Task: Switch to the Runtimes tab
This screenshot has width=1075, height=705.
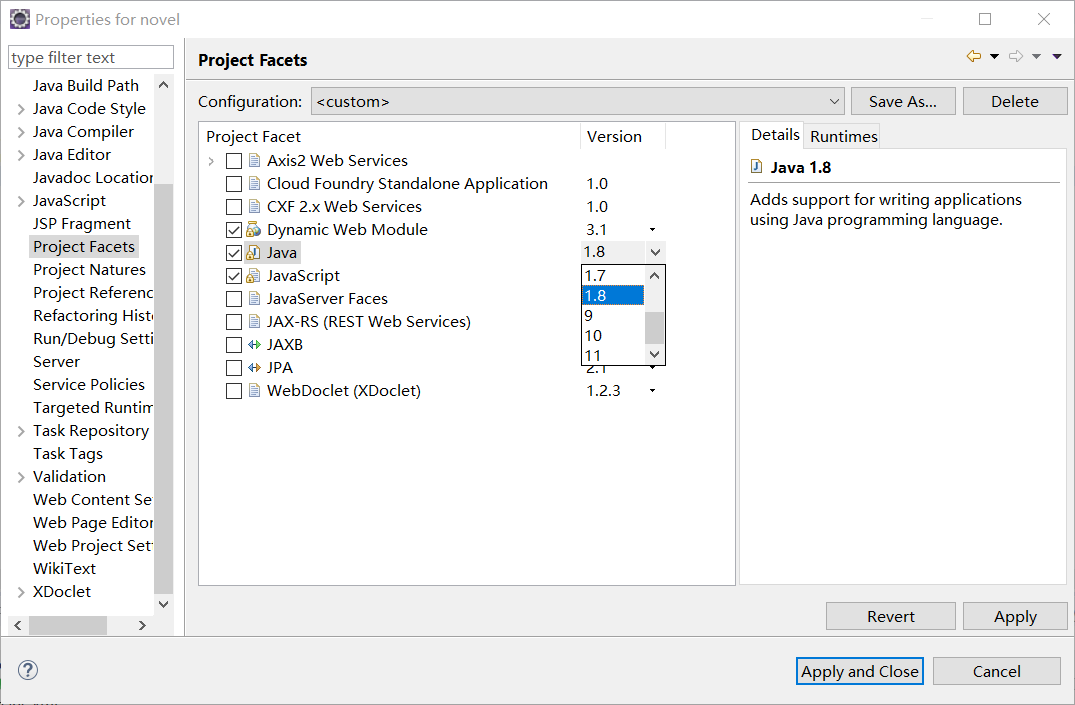Action: click(843, 136)
